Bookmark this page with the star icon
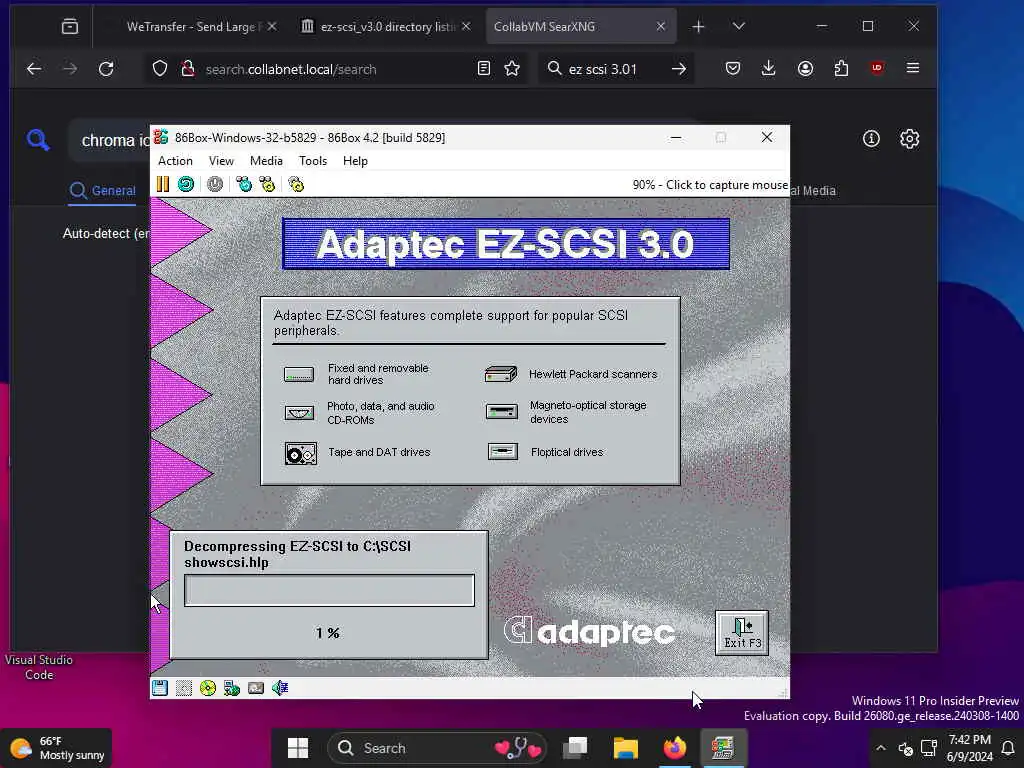The image size is (1024, 768). point(512,69)
